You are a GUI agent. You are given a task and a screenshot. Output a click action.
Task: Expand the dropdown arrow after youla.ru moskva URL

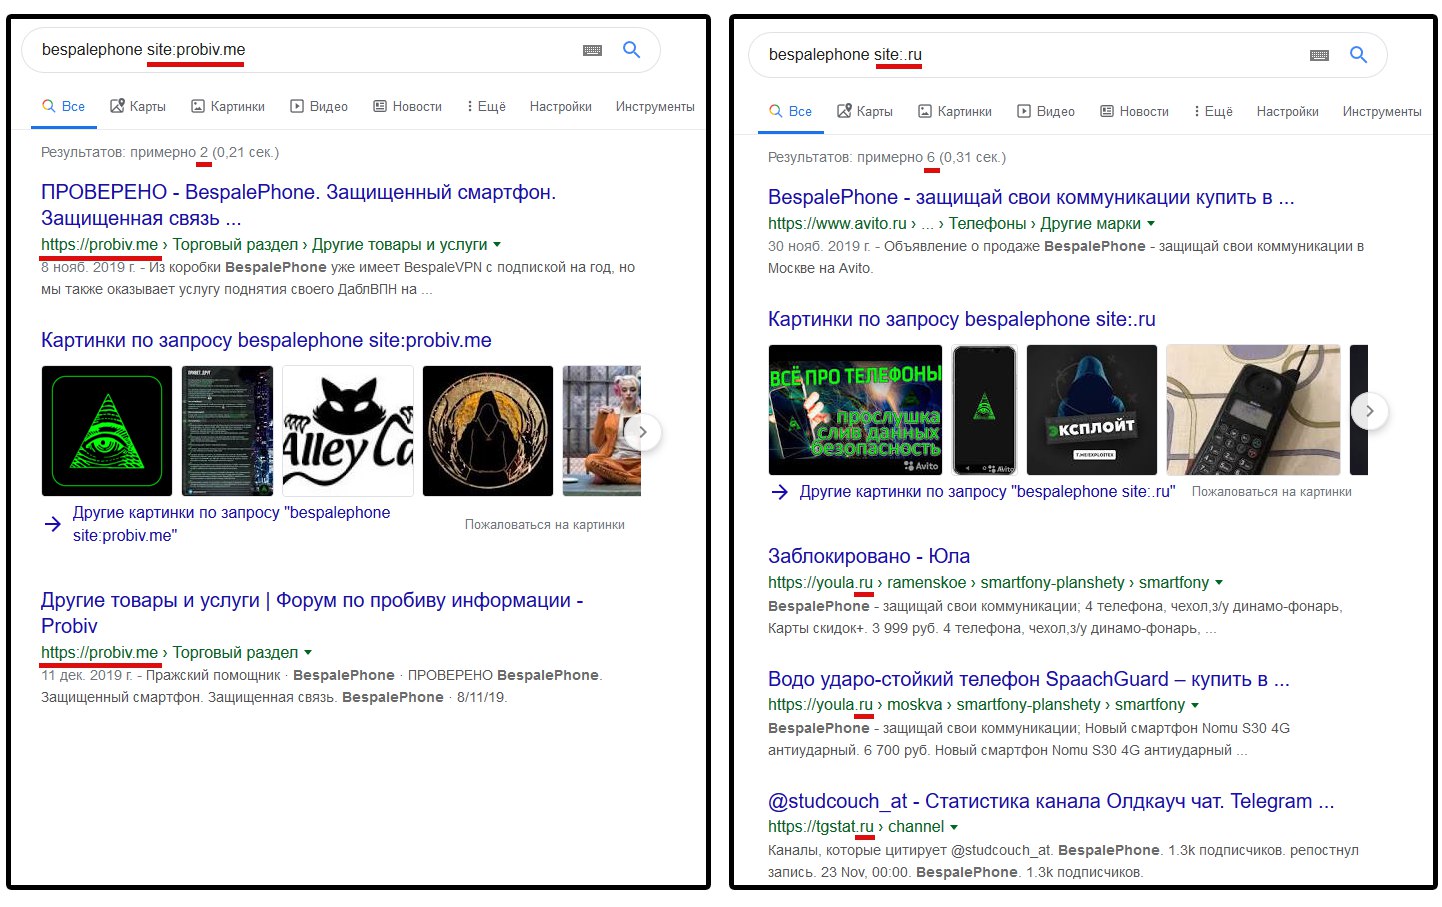tap(1195, 705)
